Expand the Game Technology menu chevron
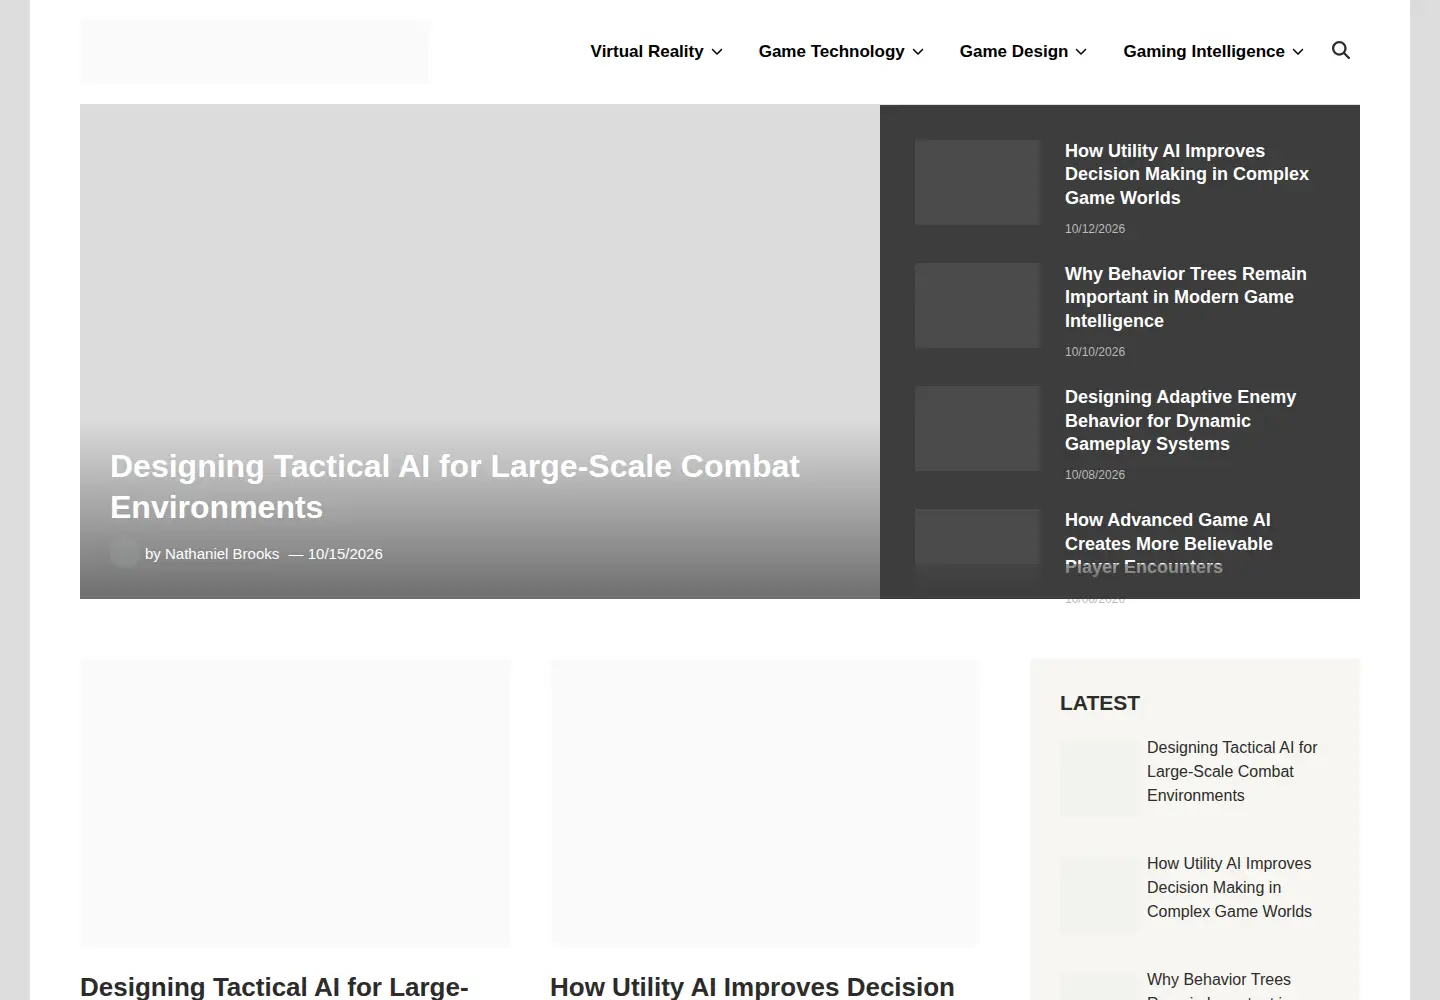The height and width of the screenshot is (1000, 1440). 918,52
